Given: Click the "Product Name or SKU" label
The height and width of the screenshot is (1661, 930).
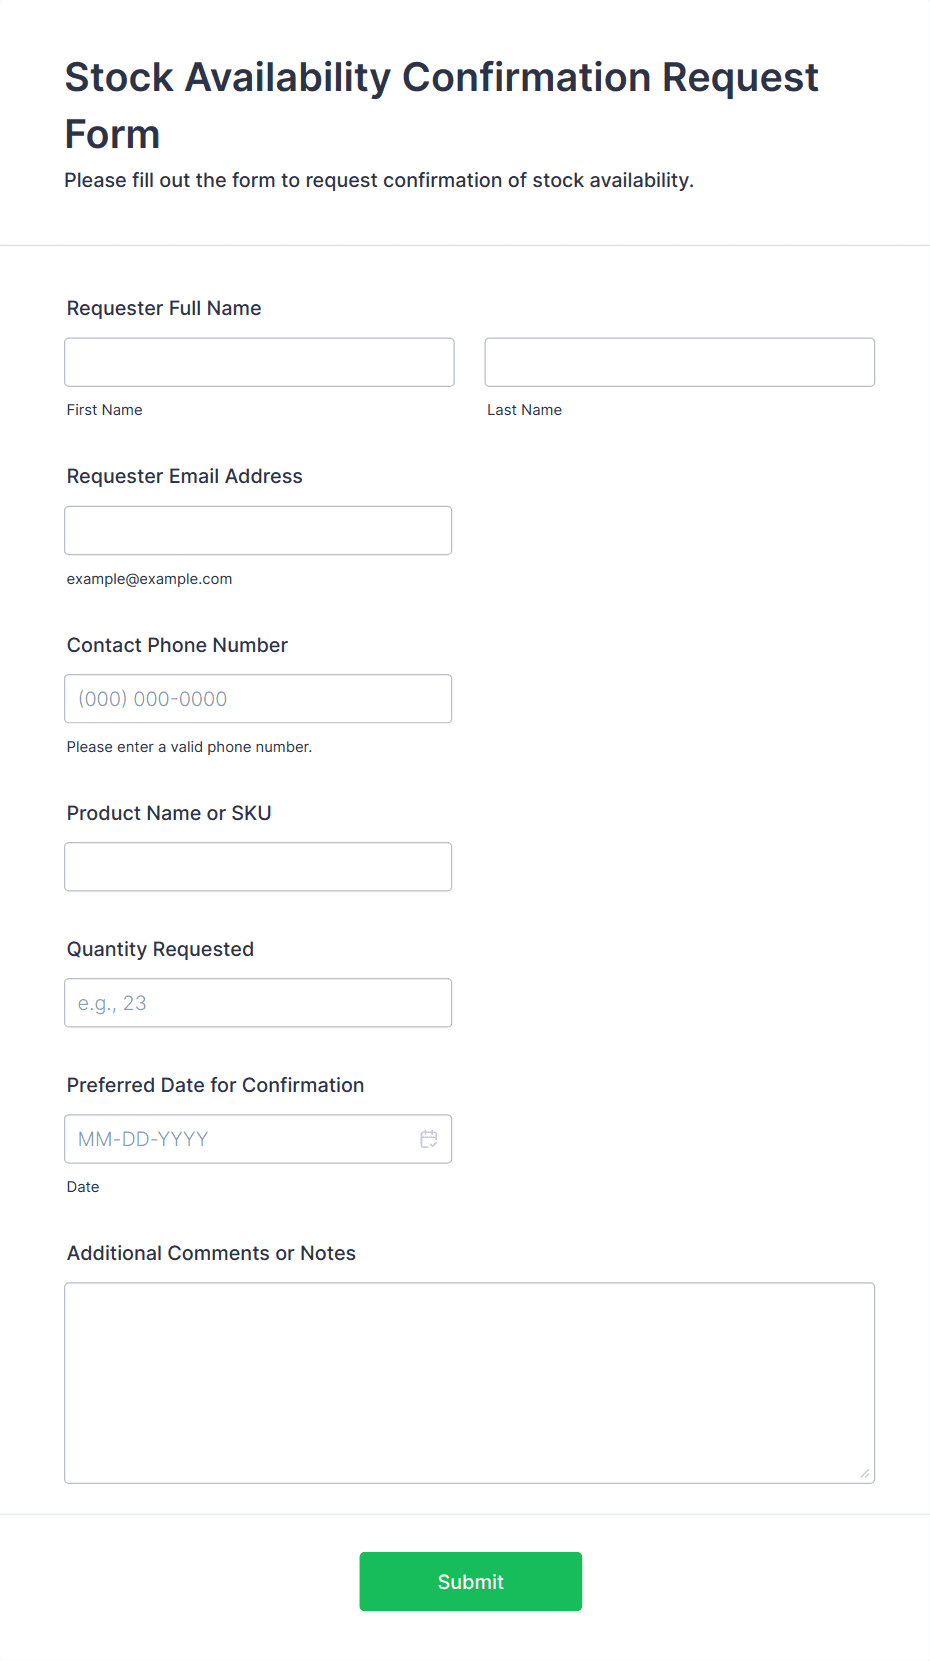Looking at the screenshot, I should click(x=169, y=813).
